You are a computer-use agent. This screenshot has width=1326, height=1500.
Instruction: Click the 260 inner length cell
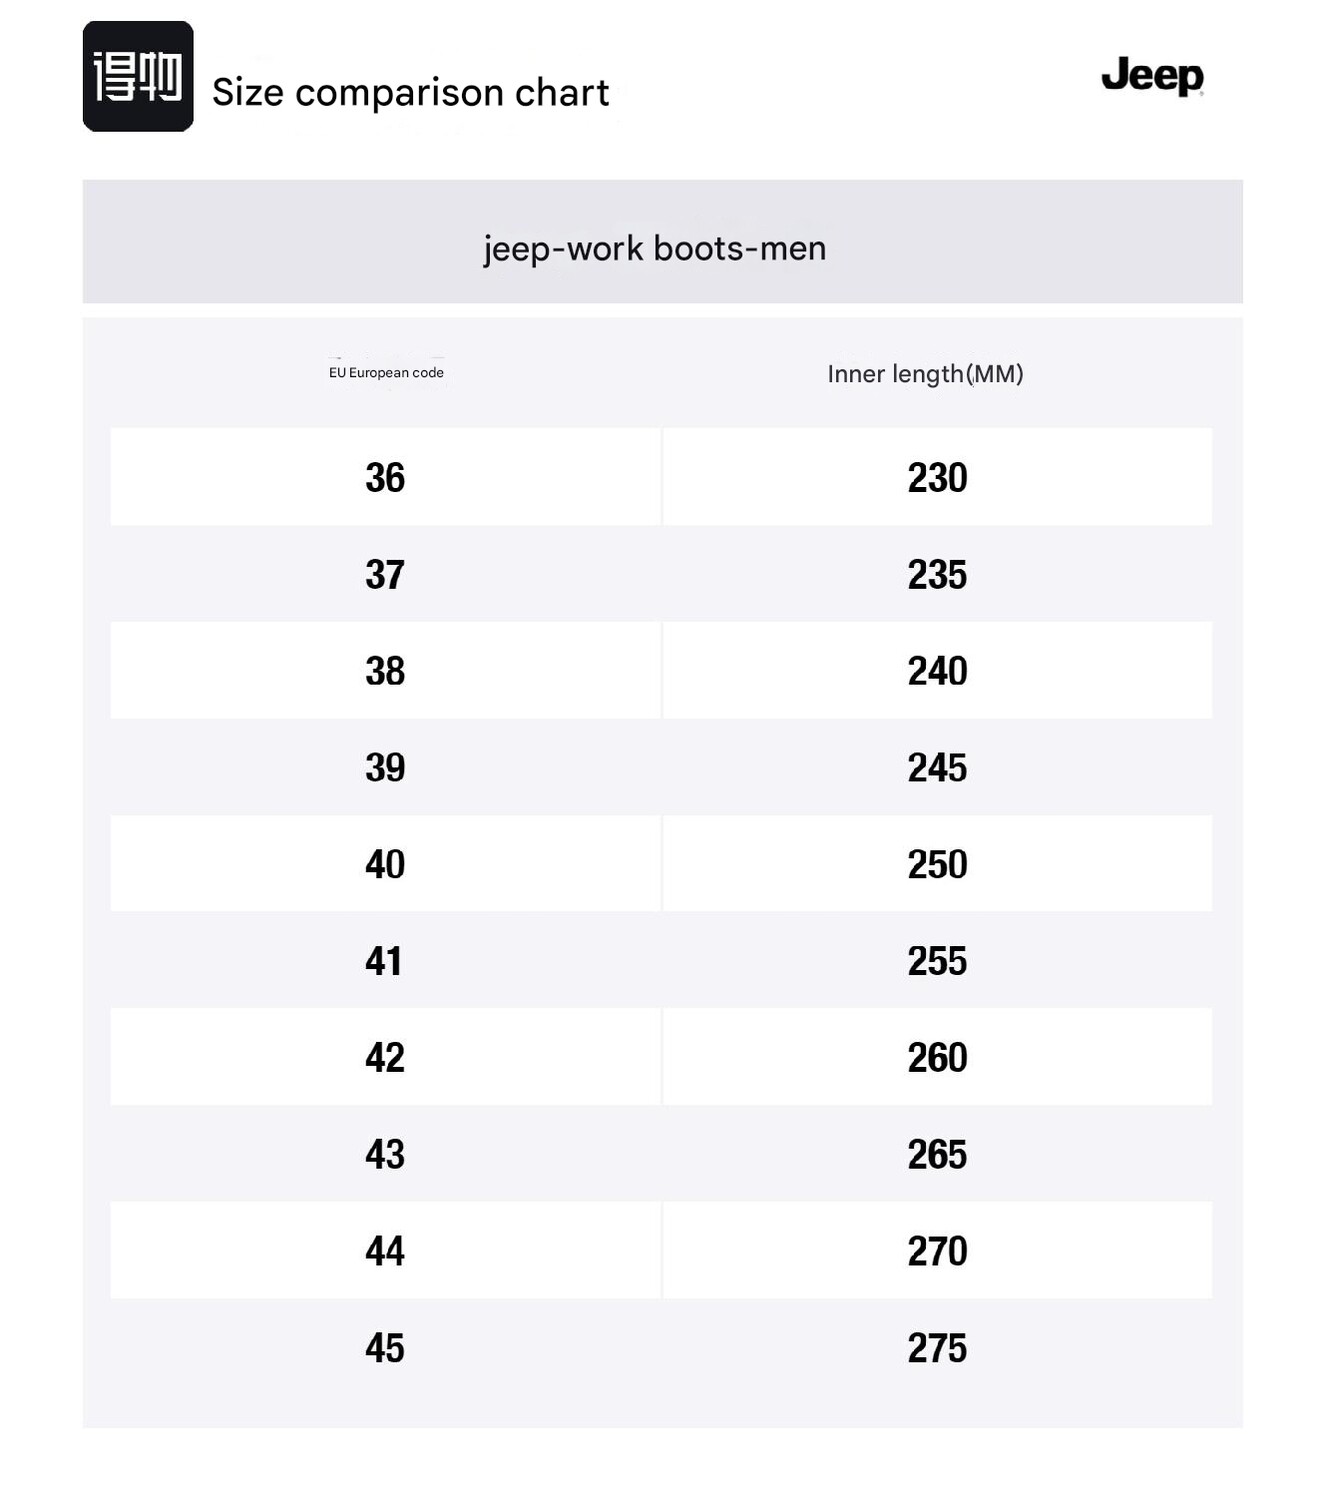point(937,1057)
